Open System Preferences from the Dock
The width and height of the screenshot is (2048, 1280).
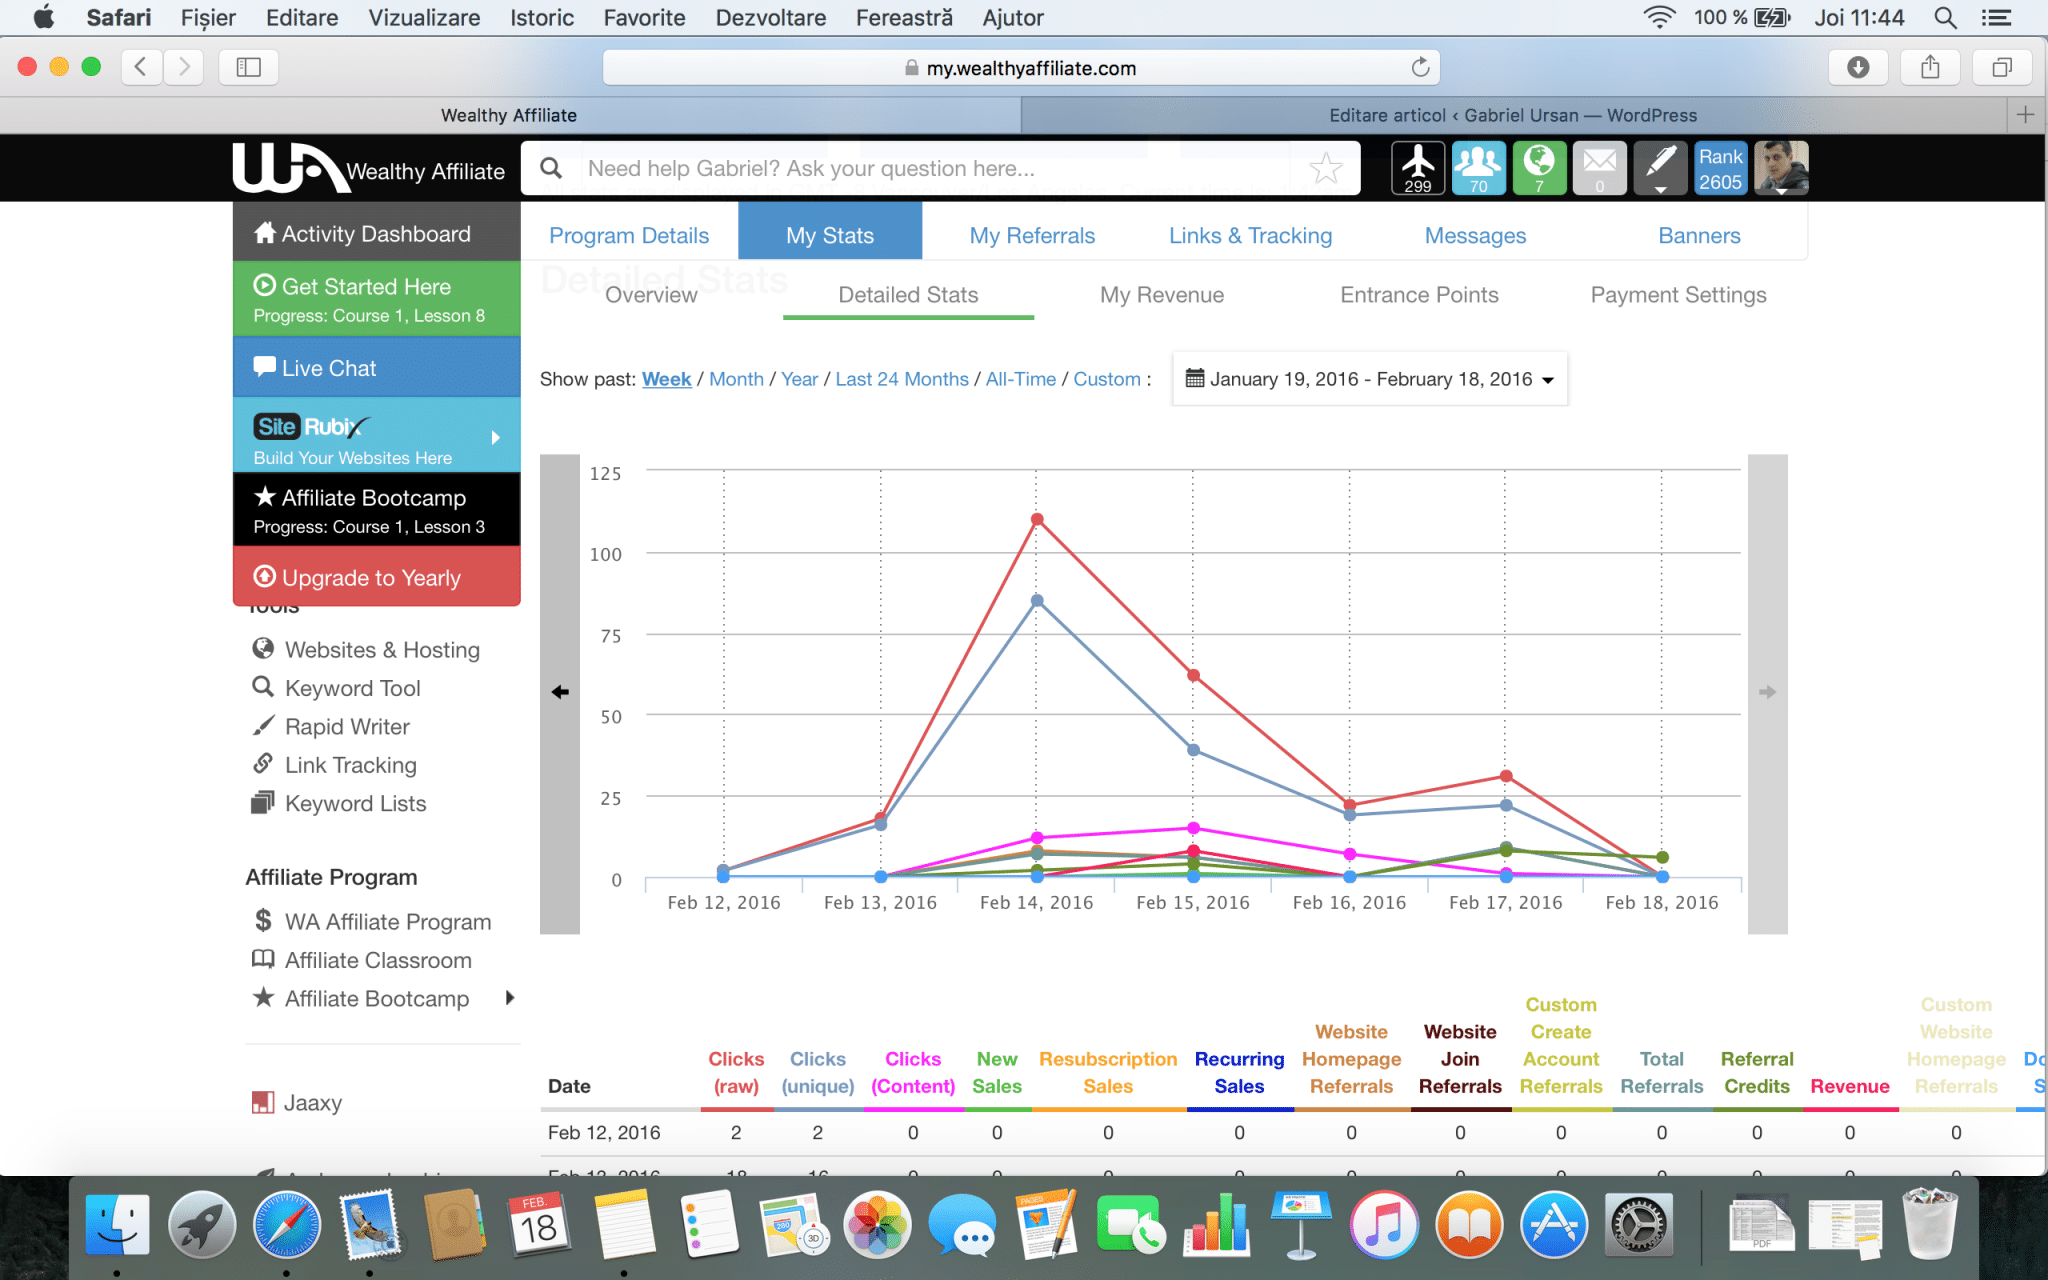tap(1639, 1224)
